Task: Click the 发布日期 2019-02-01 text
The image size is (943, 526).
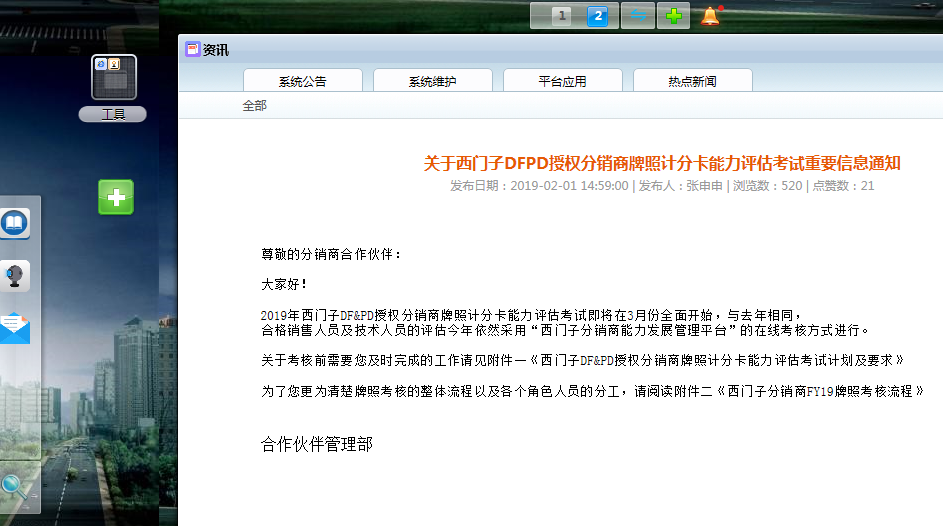Action: (x=539, y=186)
